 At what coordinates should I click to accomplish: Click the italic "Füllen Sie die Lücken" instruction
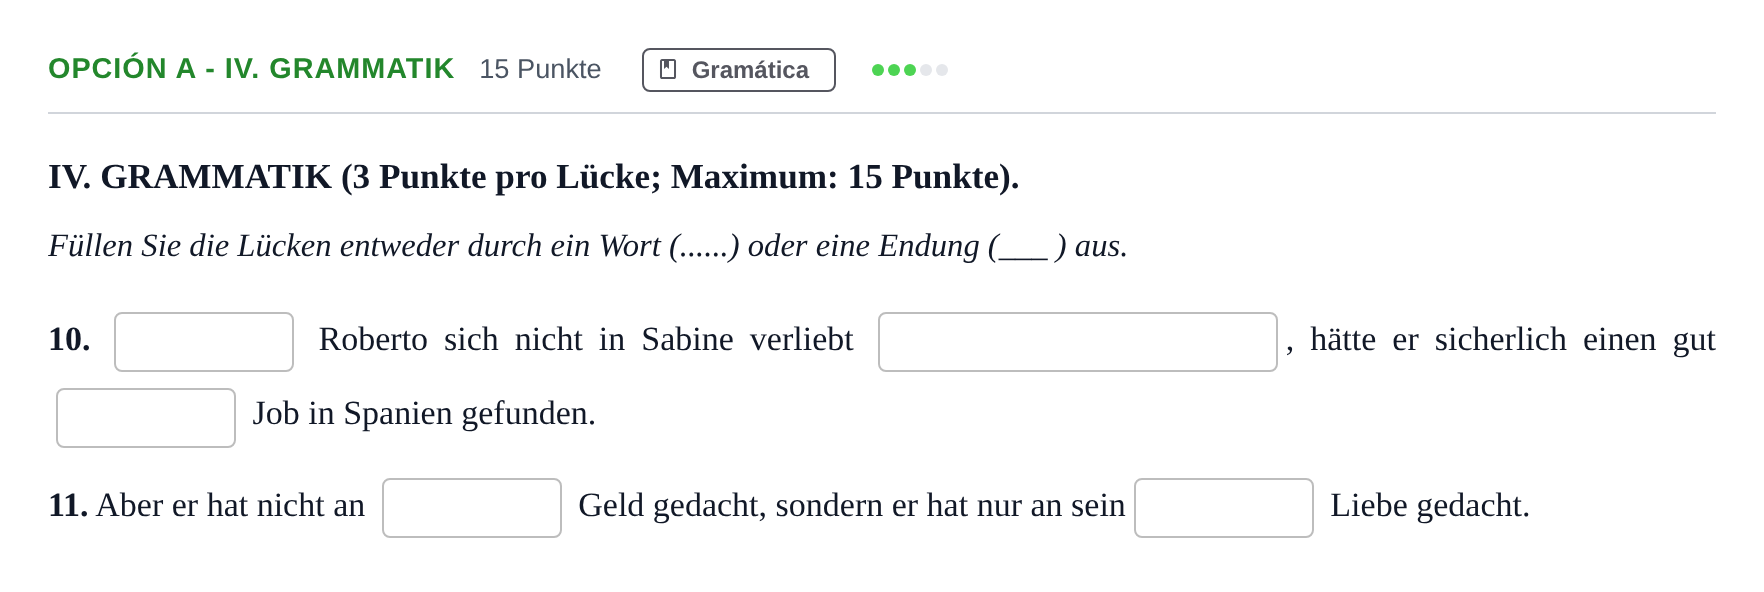point(588,246)
